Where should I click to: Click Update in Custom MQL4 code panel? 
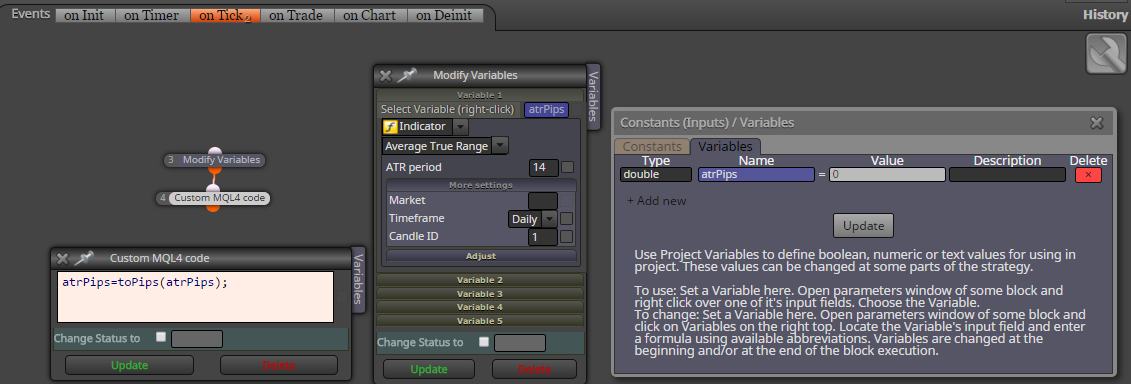129,365
